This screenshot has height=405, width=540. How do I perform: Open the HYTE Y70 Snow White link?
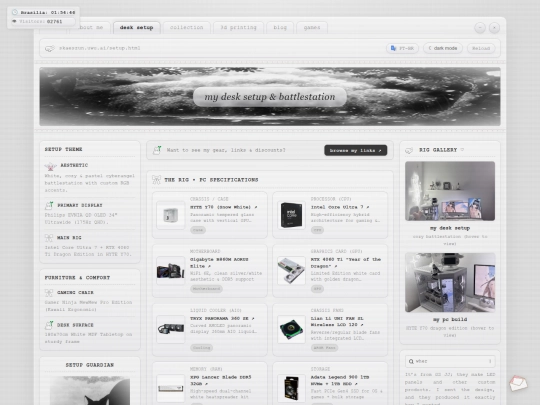point(224,207)
